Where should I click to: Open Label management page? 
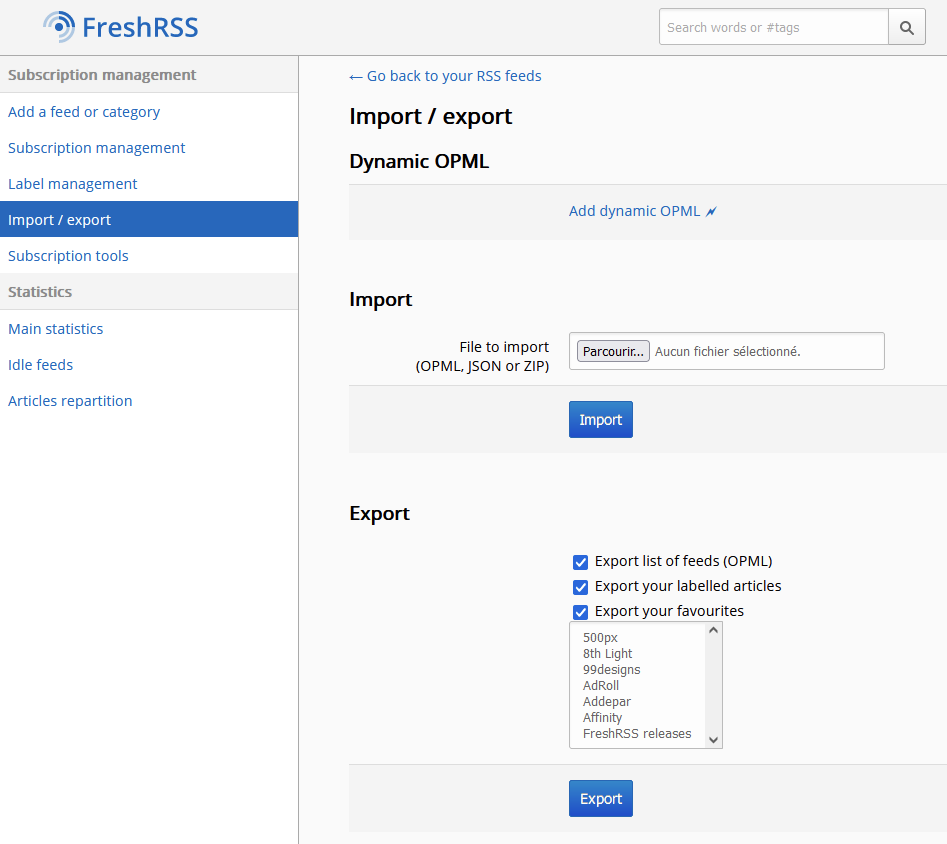point(73,184)
